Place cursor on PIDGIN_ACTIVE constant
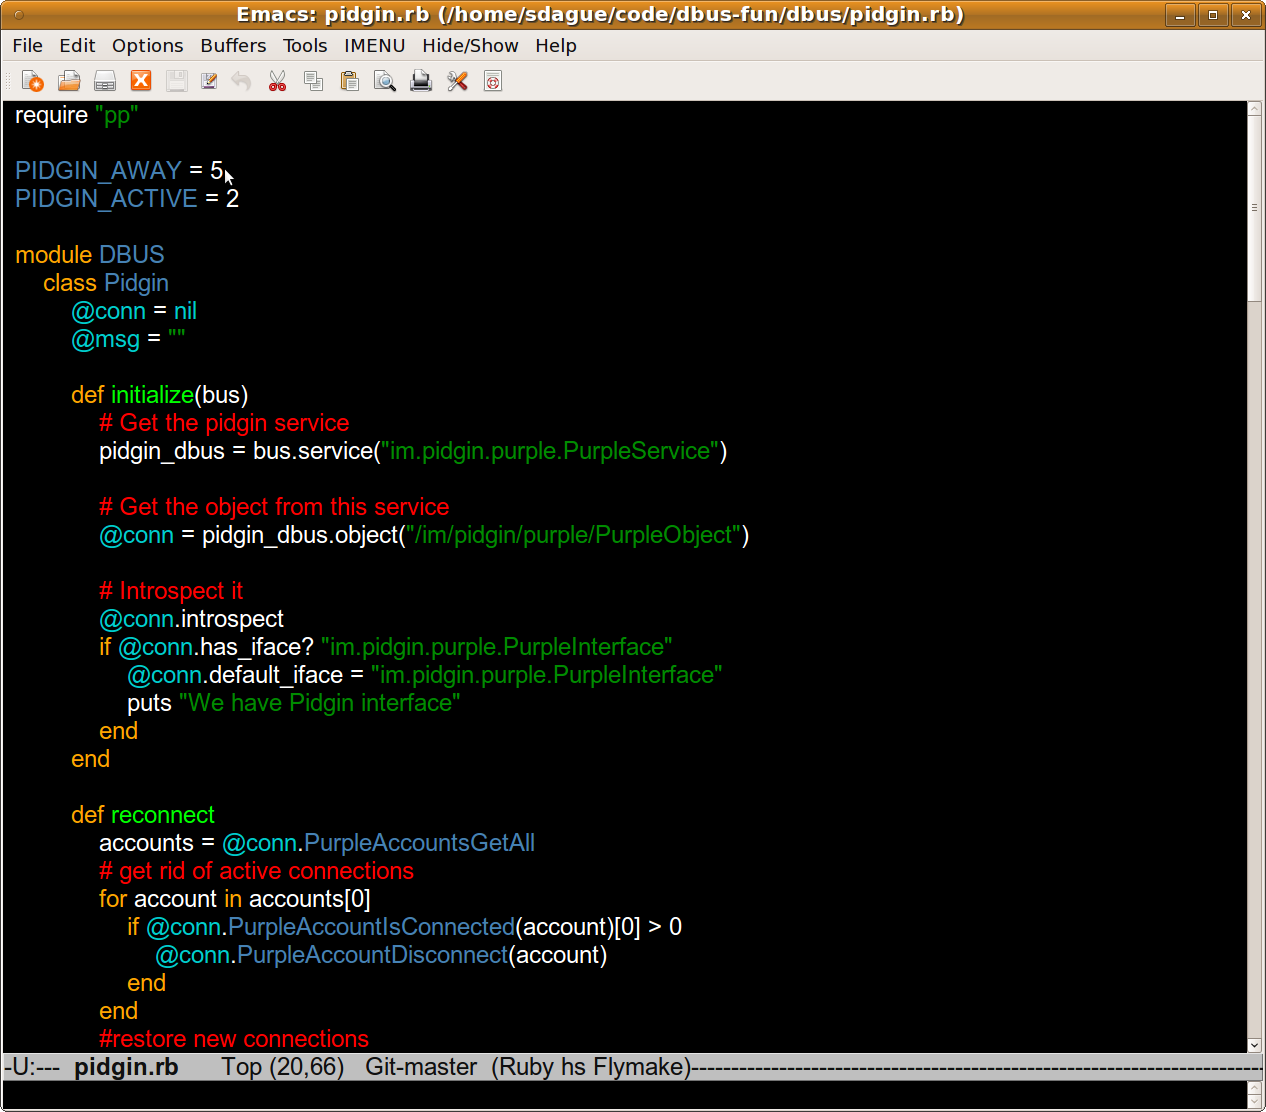 coord(106,199)
